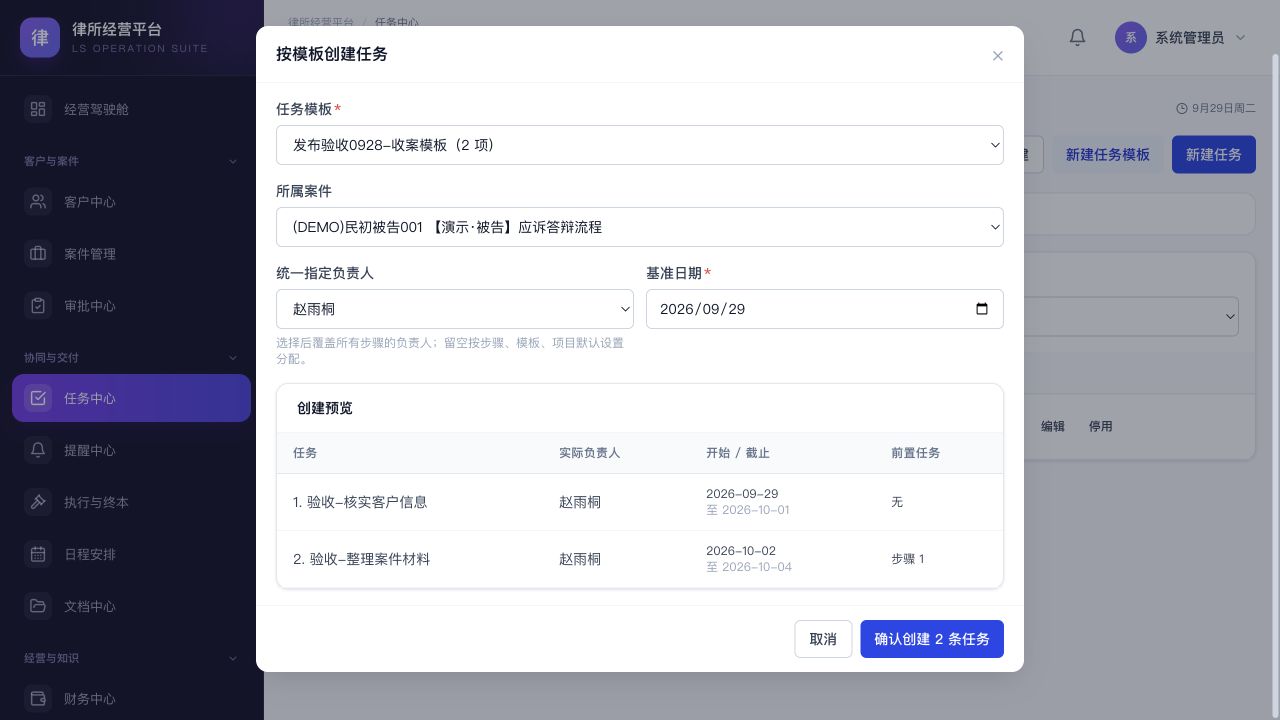Click the 文档中心 folder icon
This screenshot has width=1280, height=720.
click(38, 606)
